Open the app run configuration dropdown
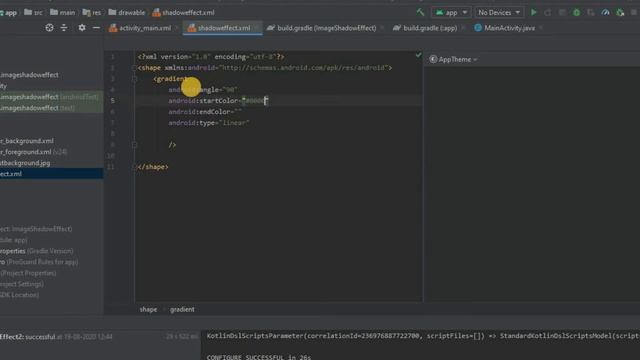This screenshot has height=360, width=640. pyautogui.click(x=451, y=13)
